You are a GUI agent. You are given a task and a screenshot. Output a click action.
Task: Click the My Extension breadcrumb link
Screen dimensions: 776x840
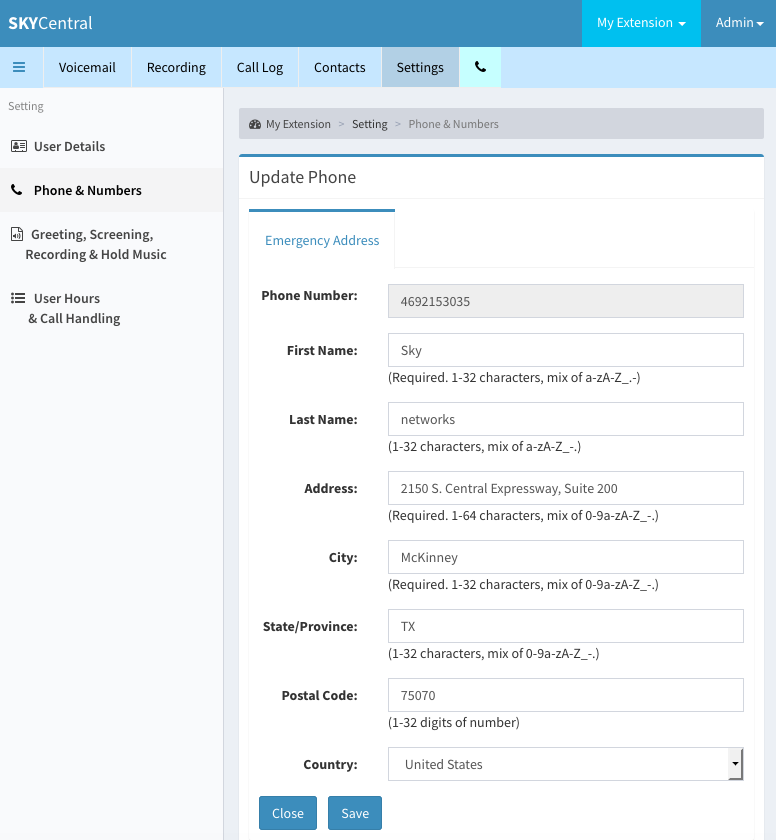coord(298,124)
